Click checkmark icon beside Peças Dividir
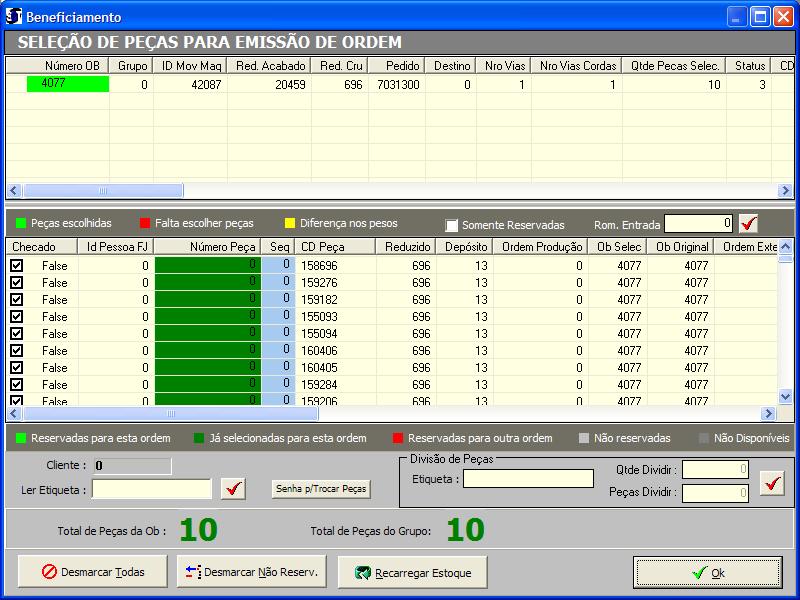 (x=772, y=483)
